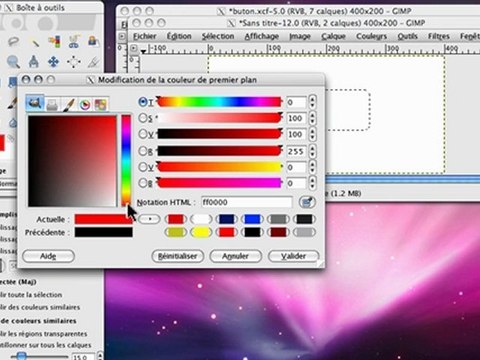This screenshot has height=360, width=480.
Task: Open the Image menu
Action: (x=300, y=36)
